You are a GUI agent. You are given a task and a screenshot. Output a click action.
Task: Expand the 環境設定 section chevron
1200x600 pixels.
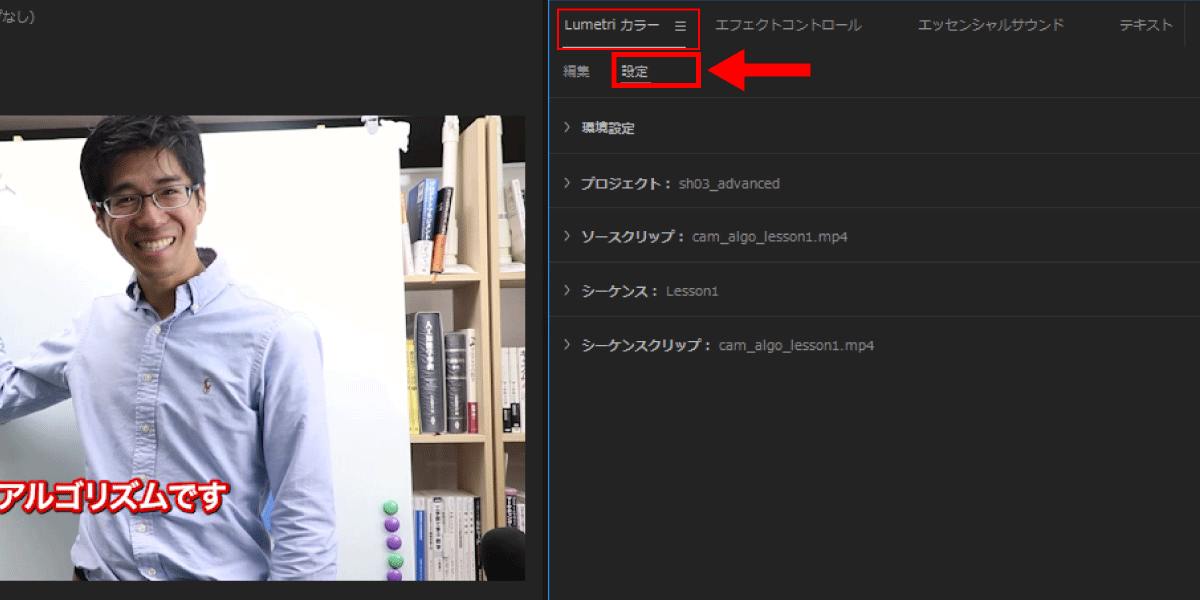(567, 128)
